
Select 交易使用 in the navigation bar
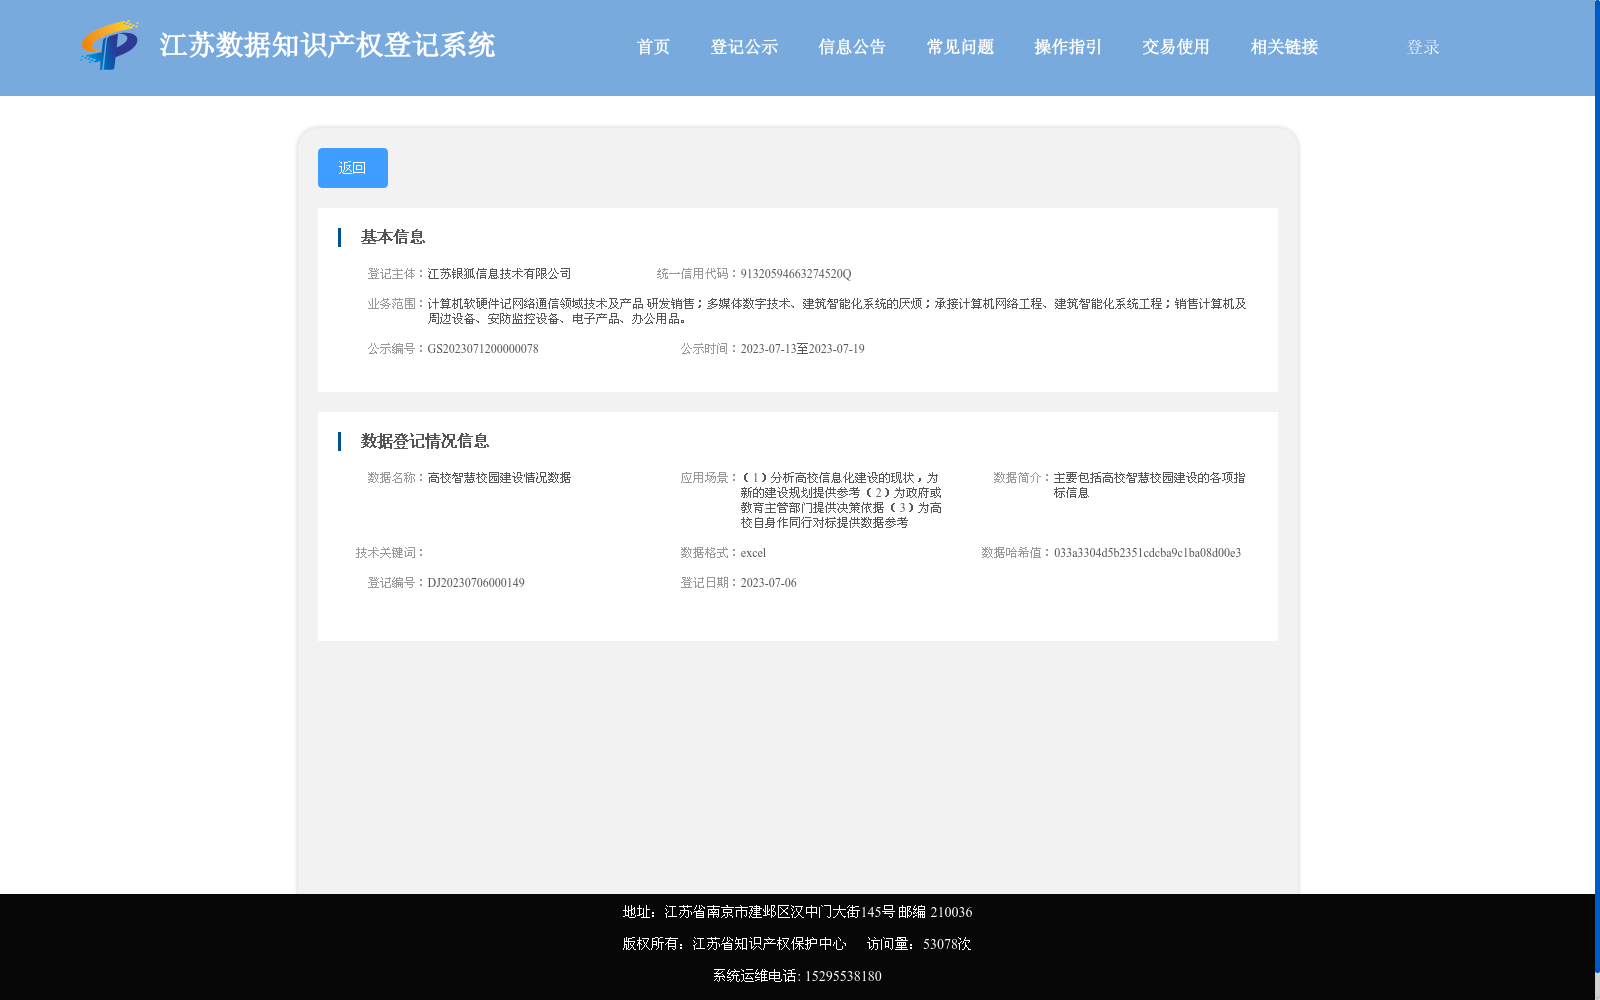point(1176,47)
